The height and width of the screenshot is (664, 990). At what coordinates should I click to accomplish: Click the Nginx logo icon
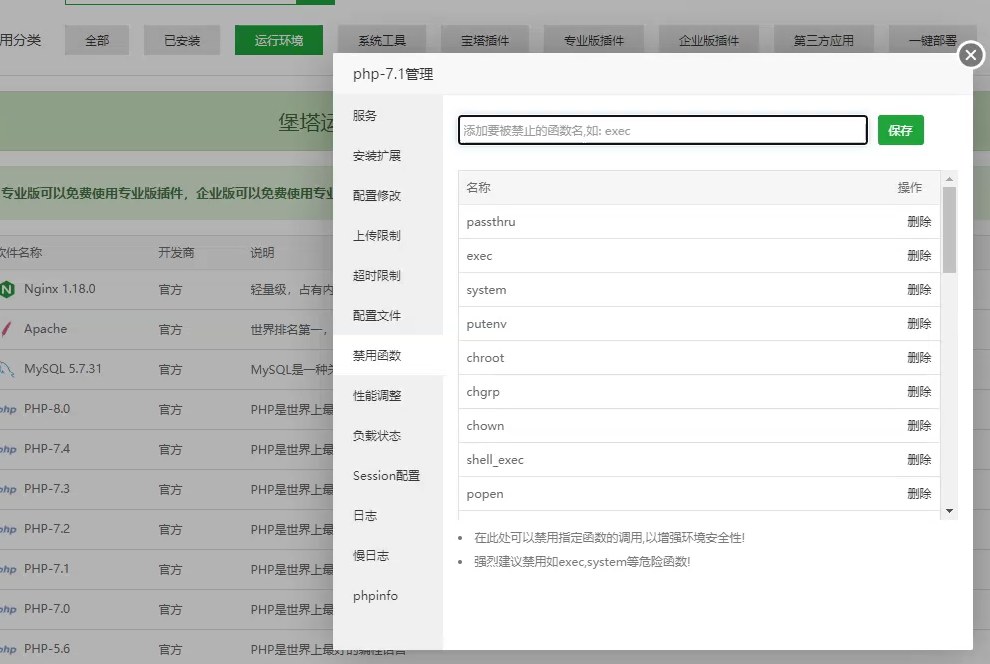(x=7, y=290)
